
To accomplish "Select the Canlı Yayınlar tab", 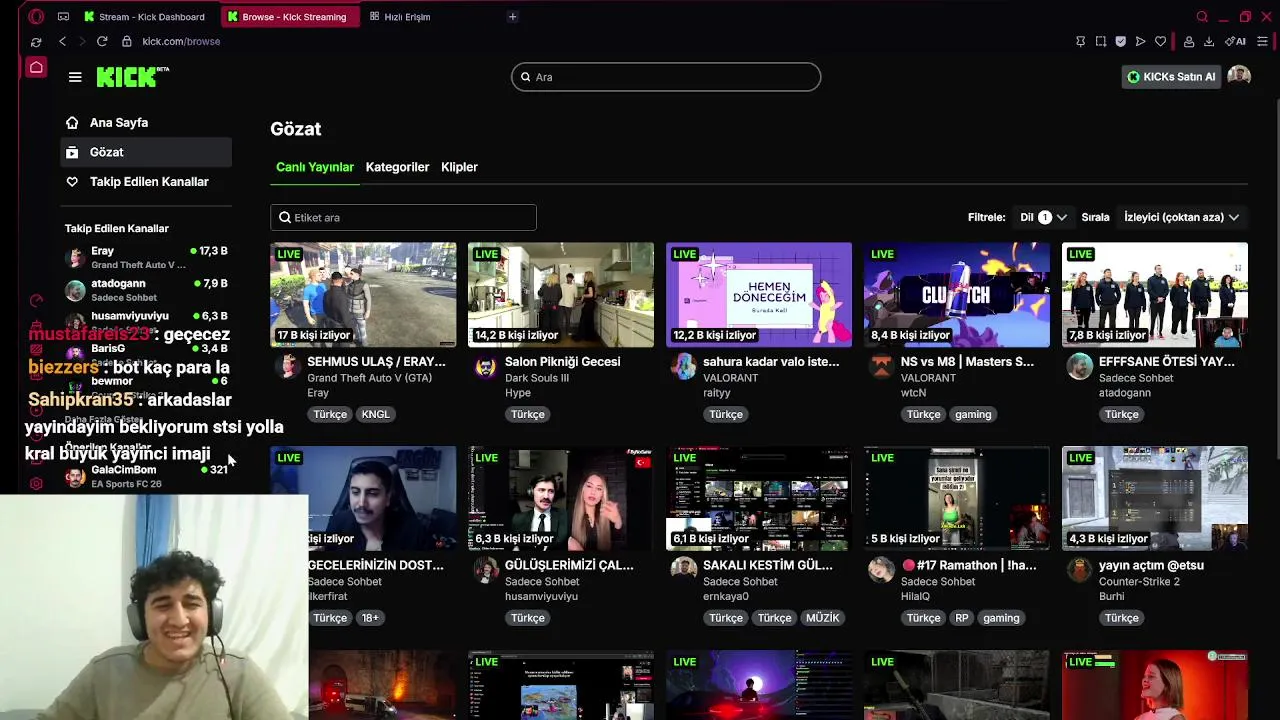I will pyautogui.click(x=315, y=167).
